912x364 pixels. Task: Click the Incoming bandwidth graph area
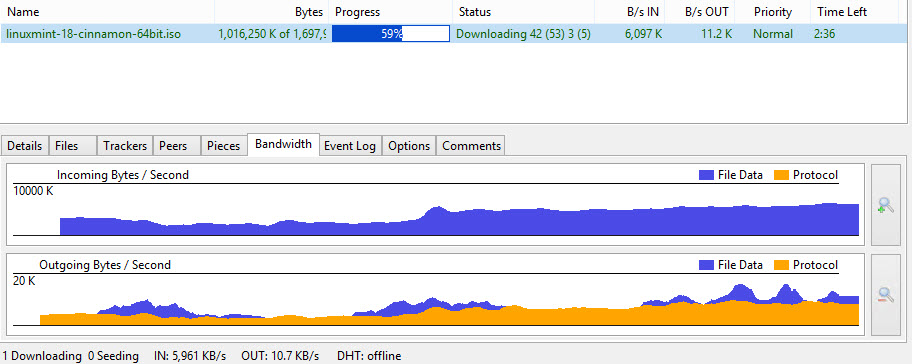436,205
